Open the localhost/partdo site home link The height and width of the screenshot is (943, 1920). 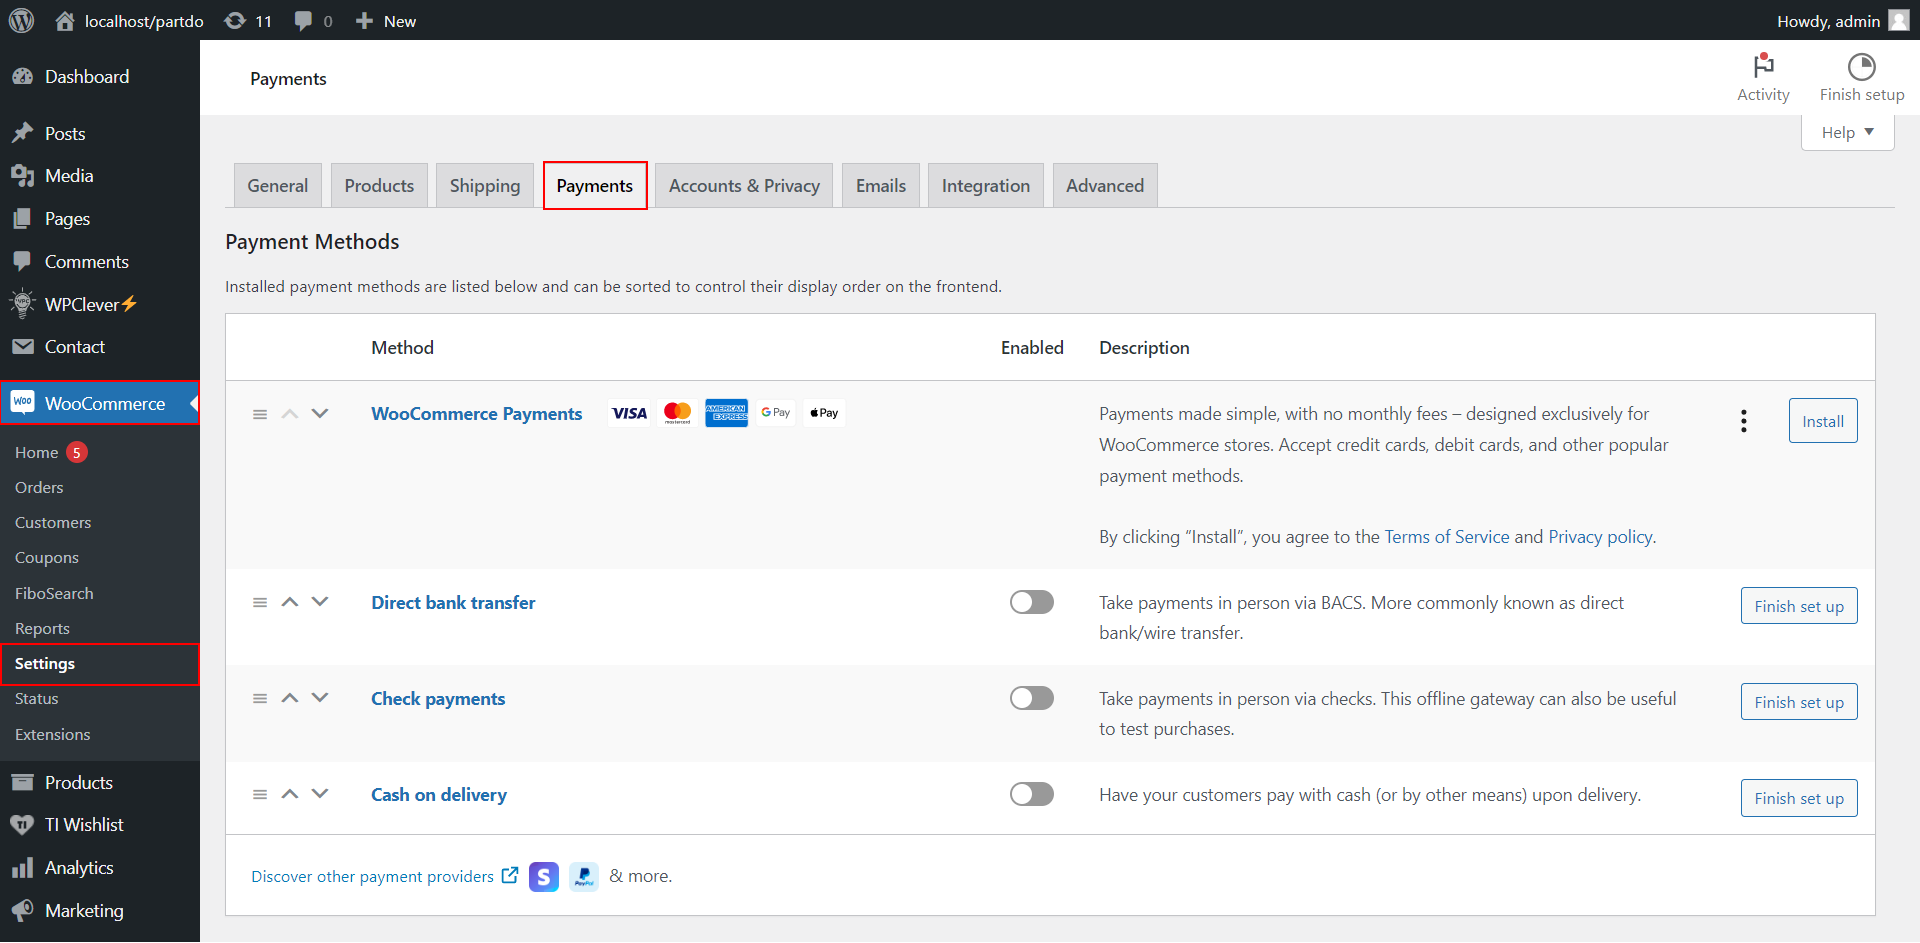(x=129, y=21)
